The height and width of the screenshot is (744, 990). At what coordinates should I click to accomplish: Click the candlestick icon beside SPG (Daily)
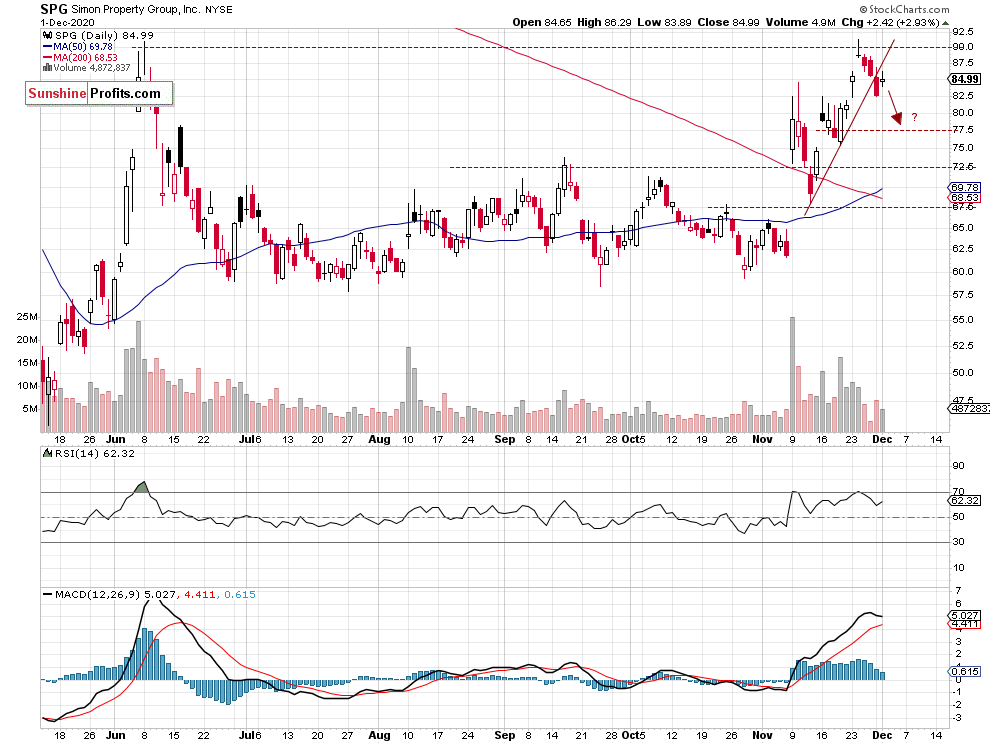[x=48, y=35]
